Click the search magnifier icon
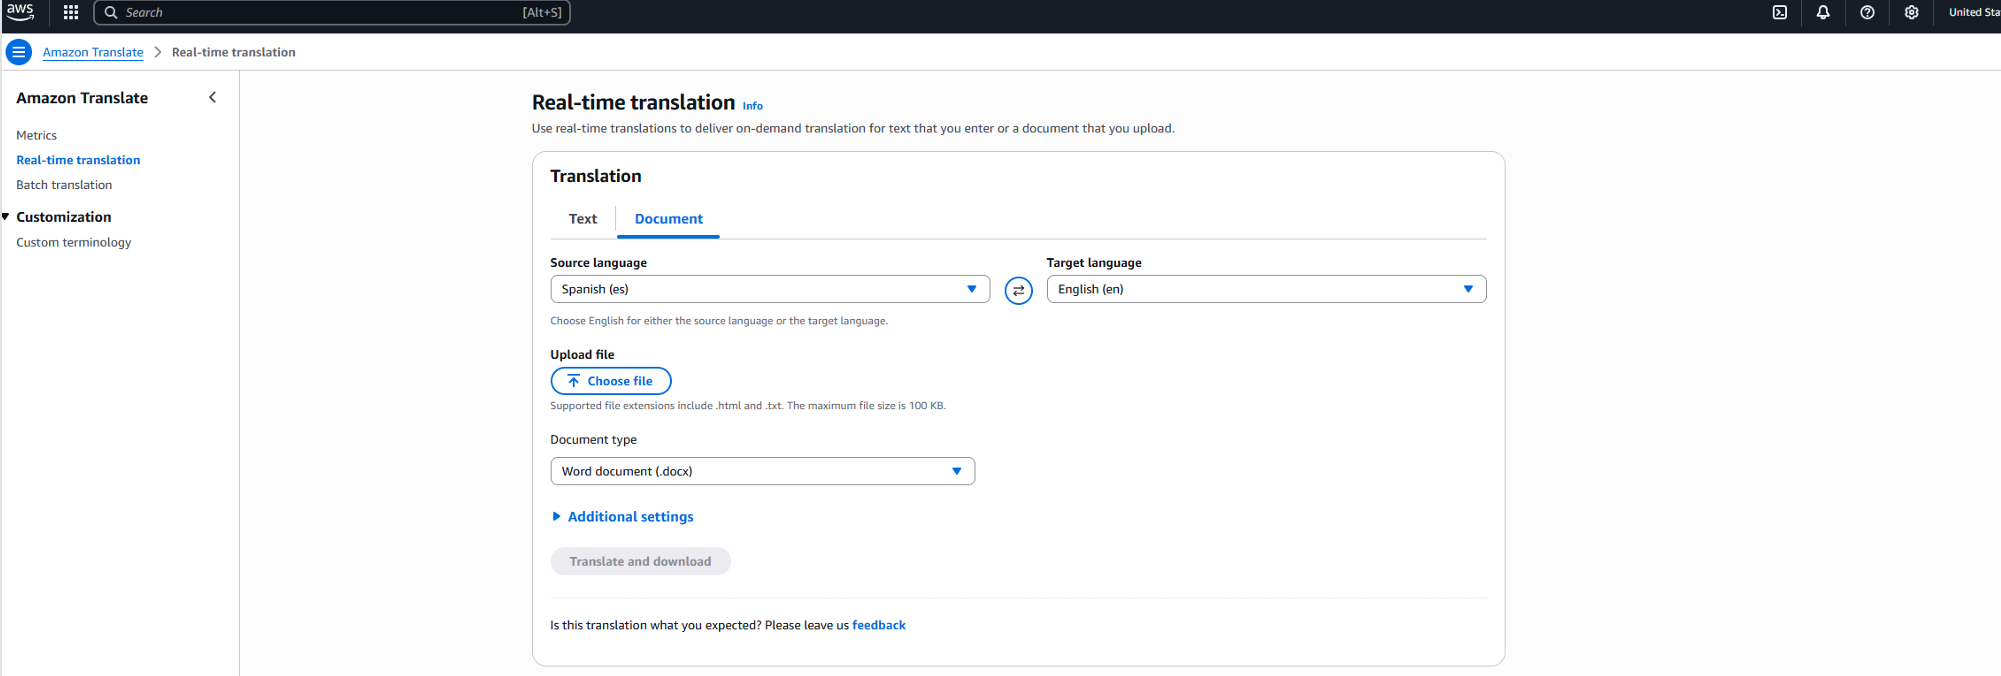The image size is (2001, 676). (x=111, y=12)
